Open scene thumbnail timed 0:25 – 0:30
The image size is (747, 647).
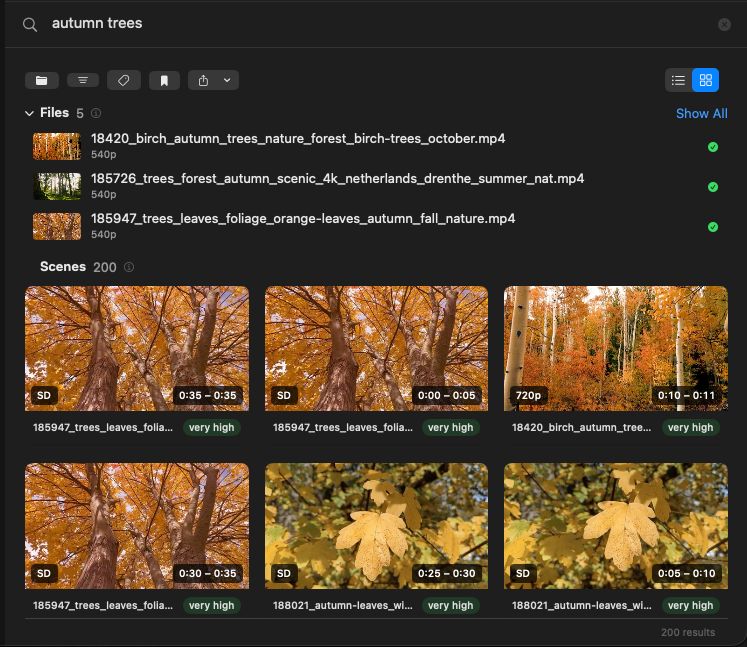tap(376, 526)
